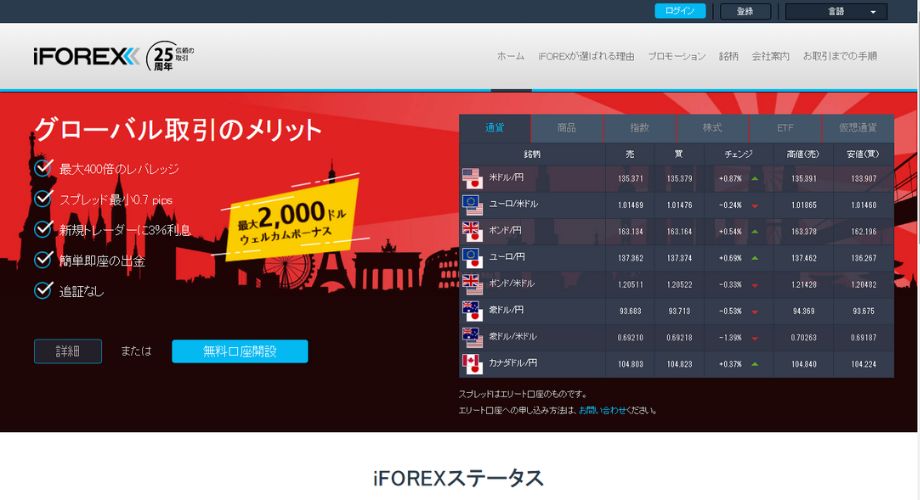Screen dimensions: 920x500
Task: Click buy price 163.164
Action: point(679,232)
